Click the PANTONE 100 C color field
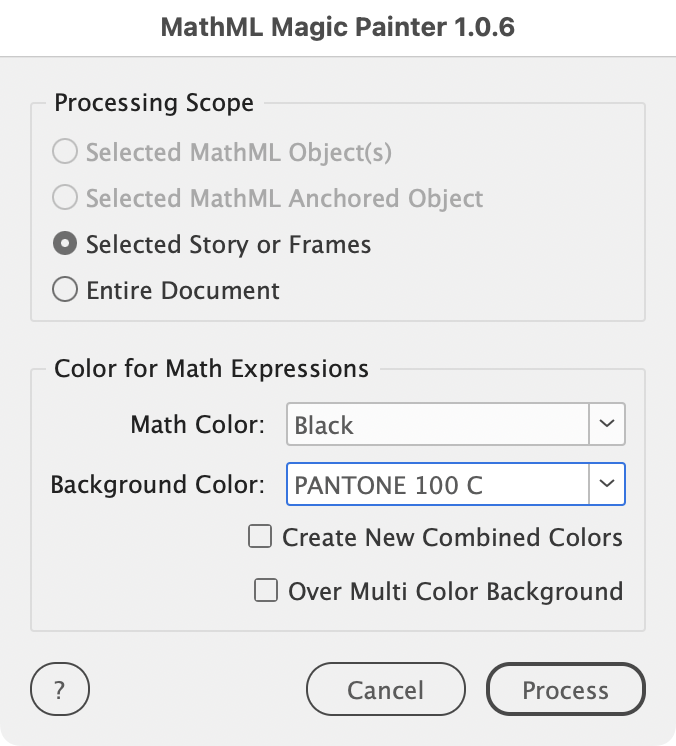 coord(437,485)
